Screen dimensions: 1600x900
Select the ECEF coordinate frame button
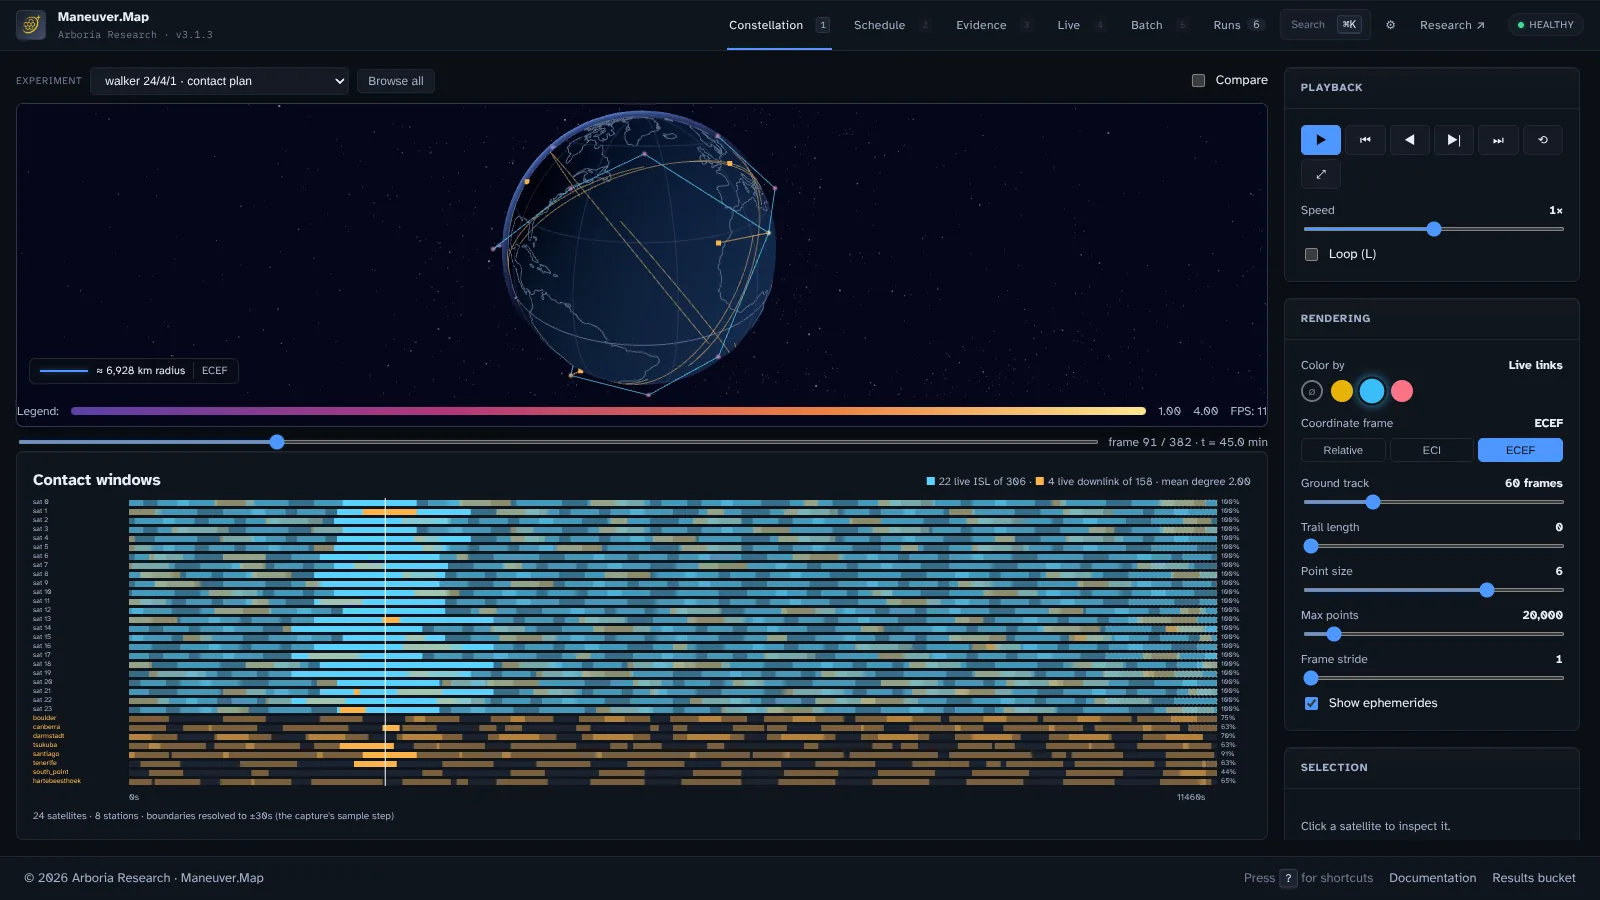1520,450
